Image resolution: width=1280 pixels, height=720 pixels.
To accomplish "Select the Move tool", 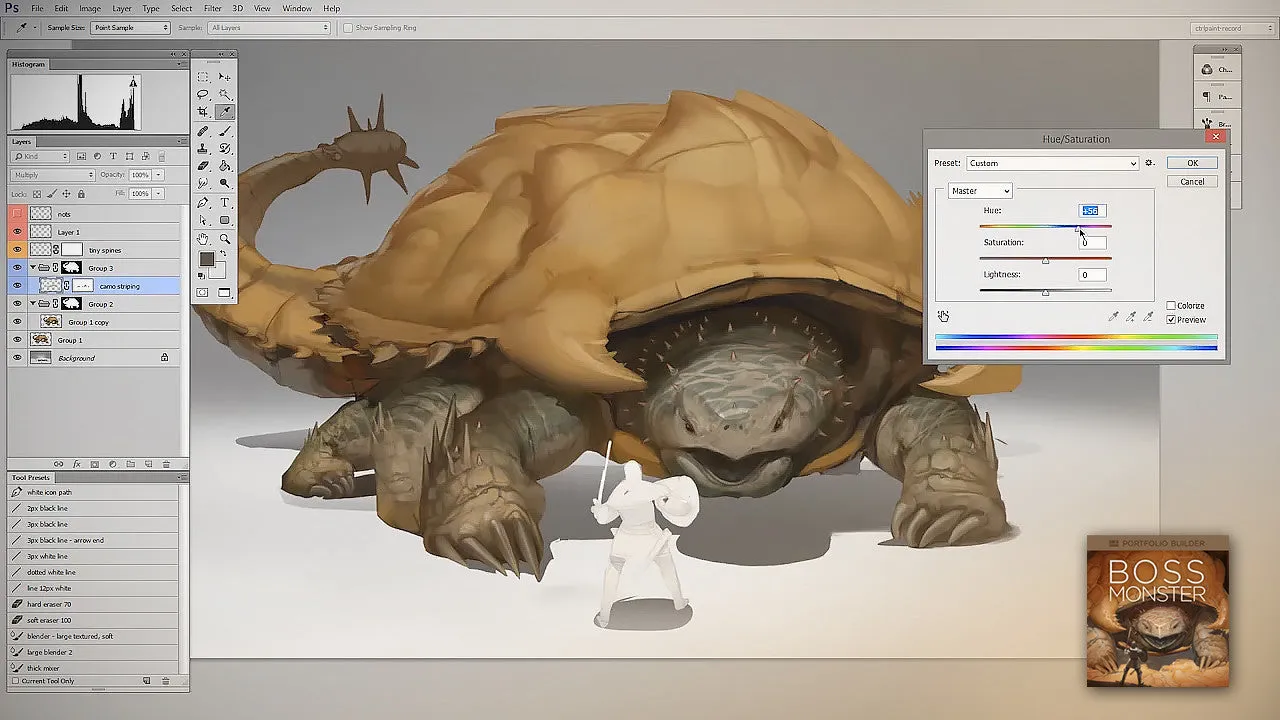I will click(x=225, y=77).
